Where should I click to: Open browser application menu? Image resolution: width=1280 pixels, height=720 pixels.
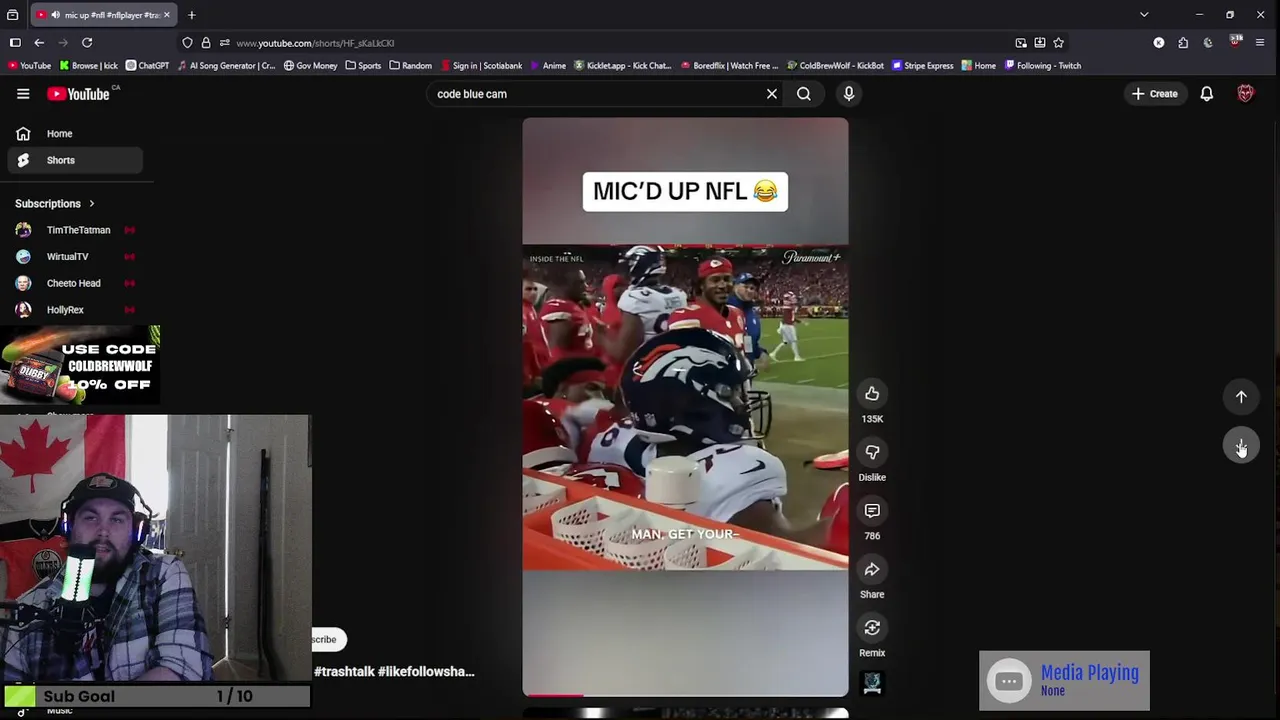1260,43
